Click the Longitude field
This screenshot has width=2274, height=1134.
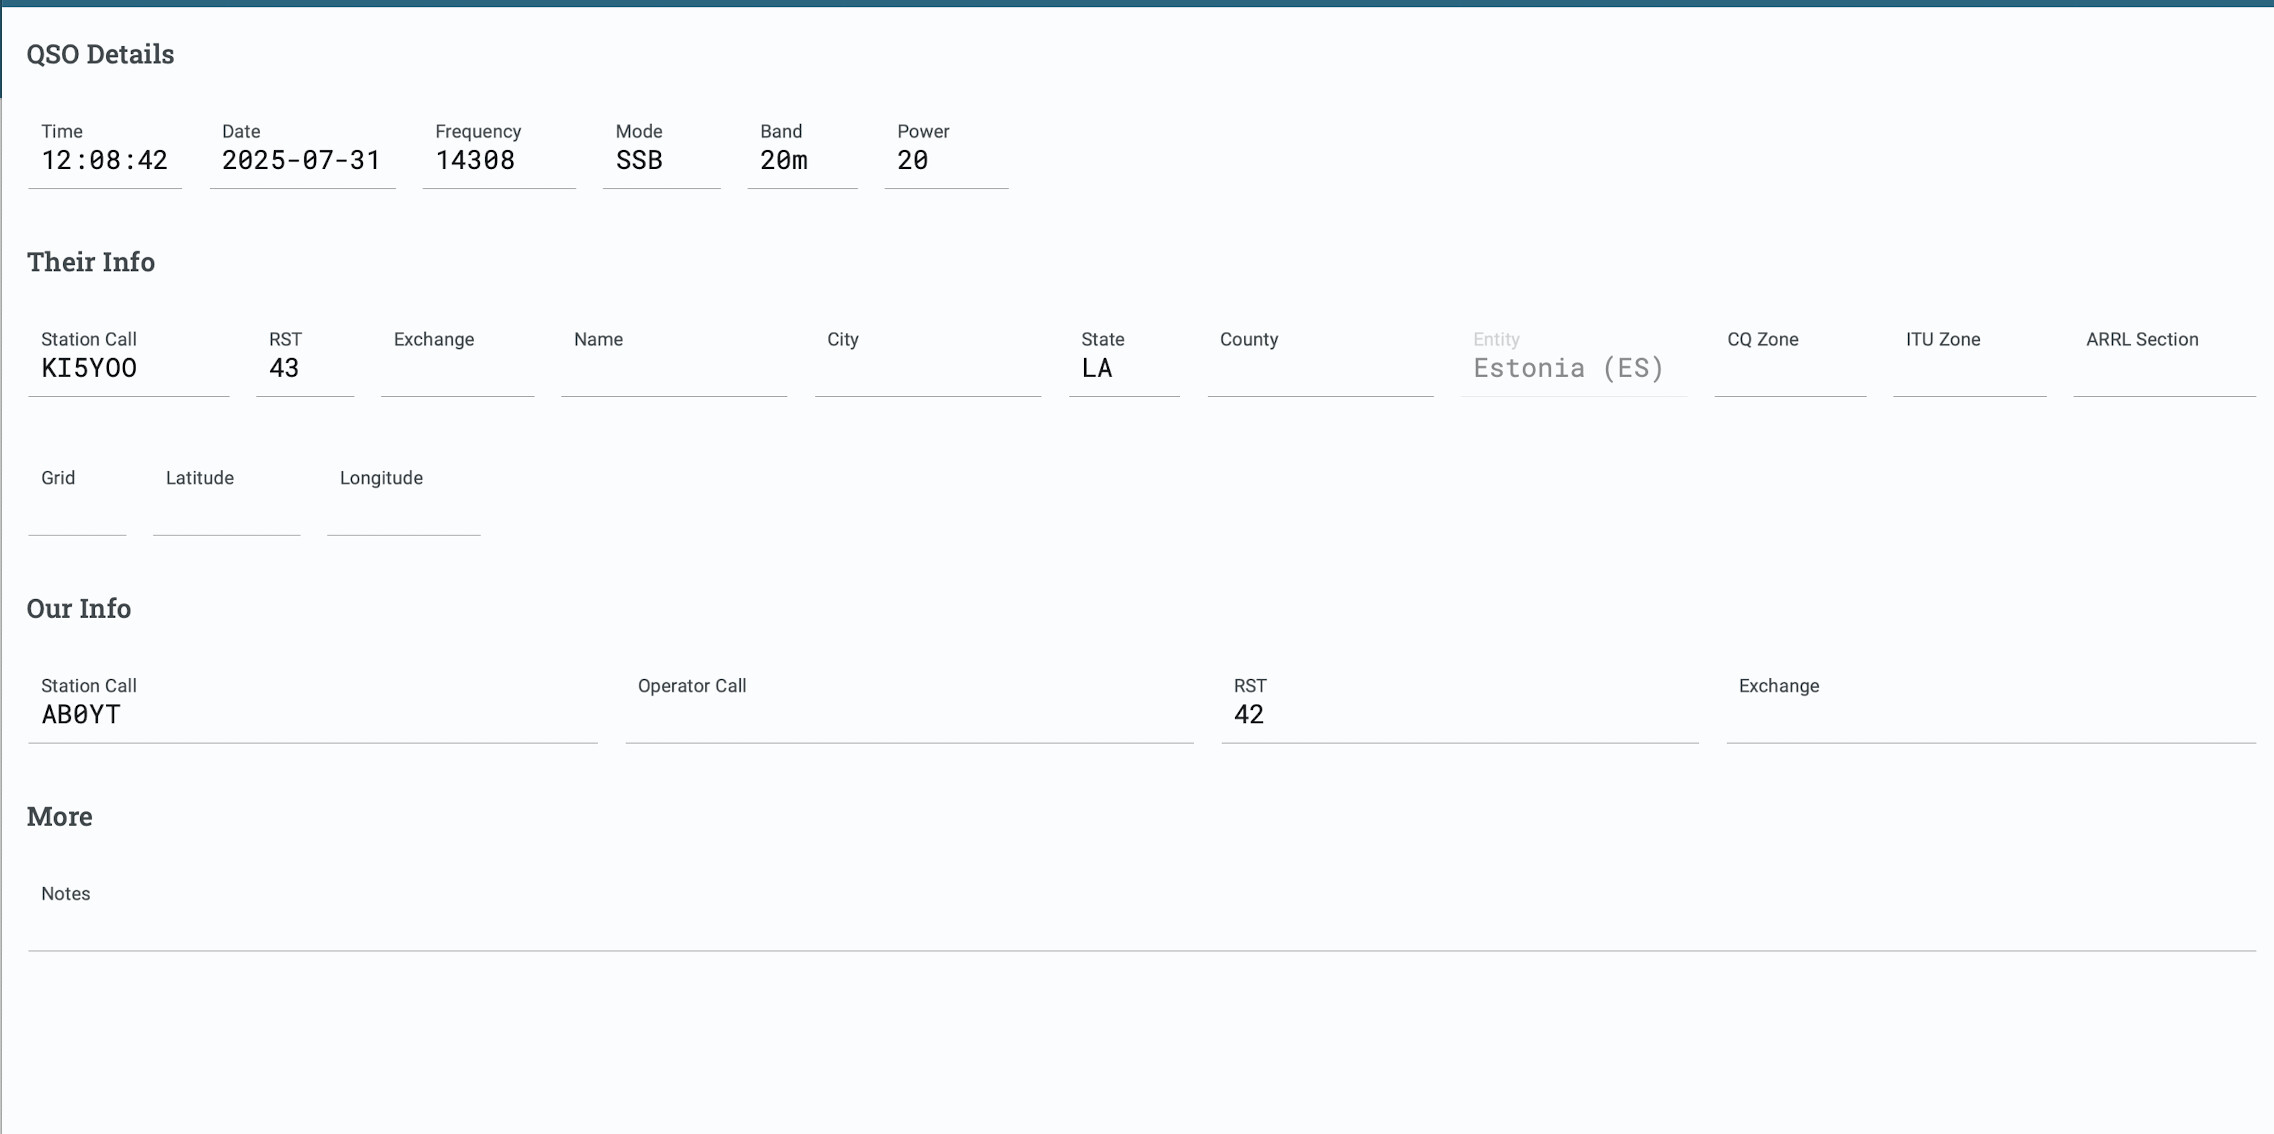click(404, 499)
